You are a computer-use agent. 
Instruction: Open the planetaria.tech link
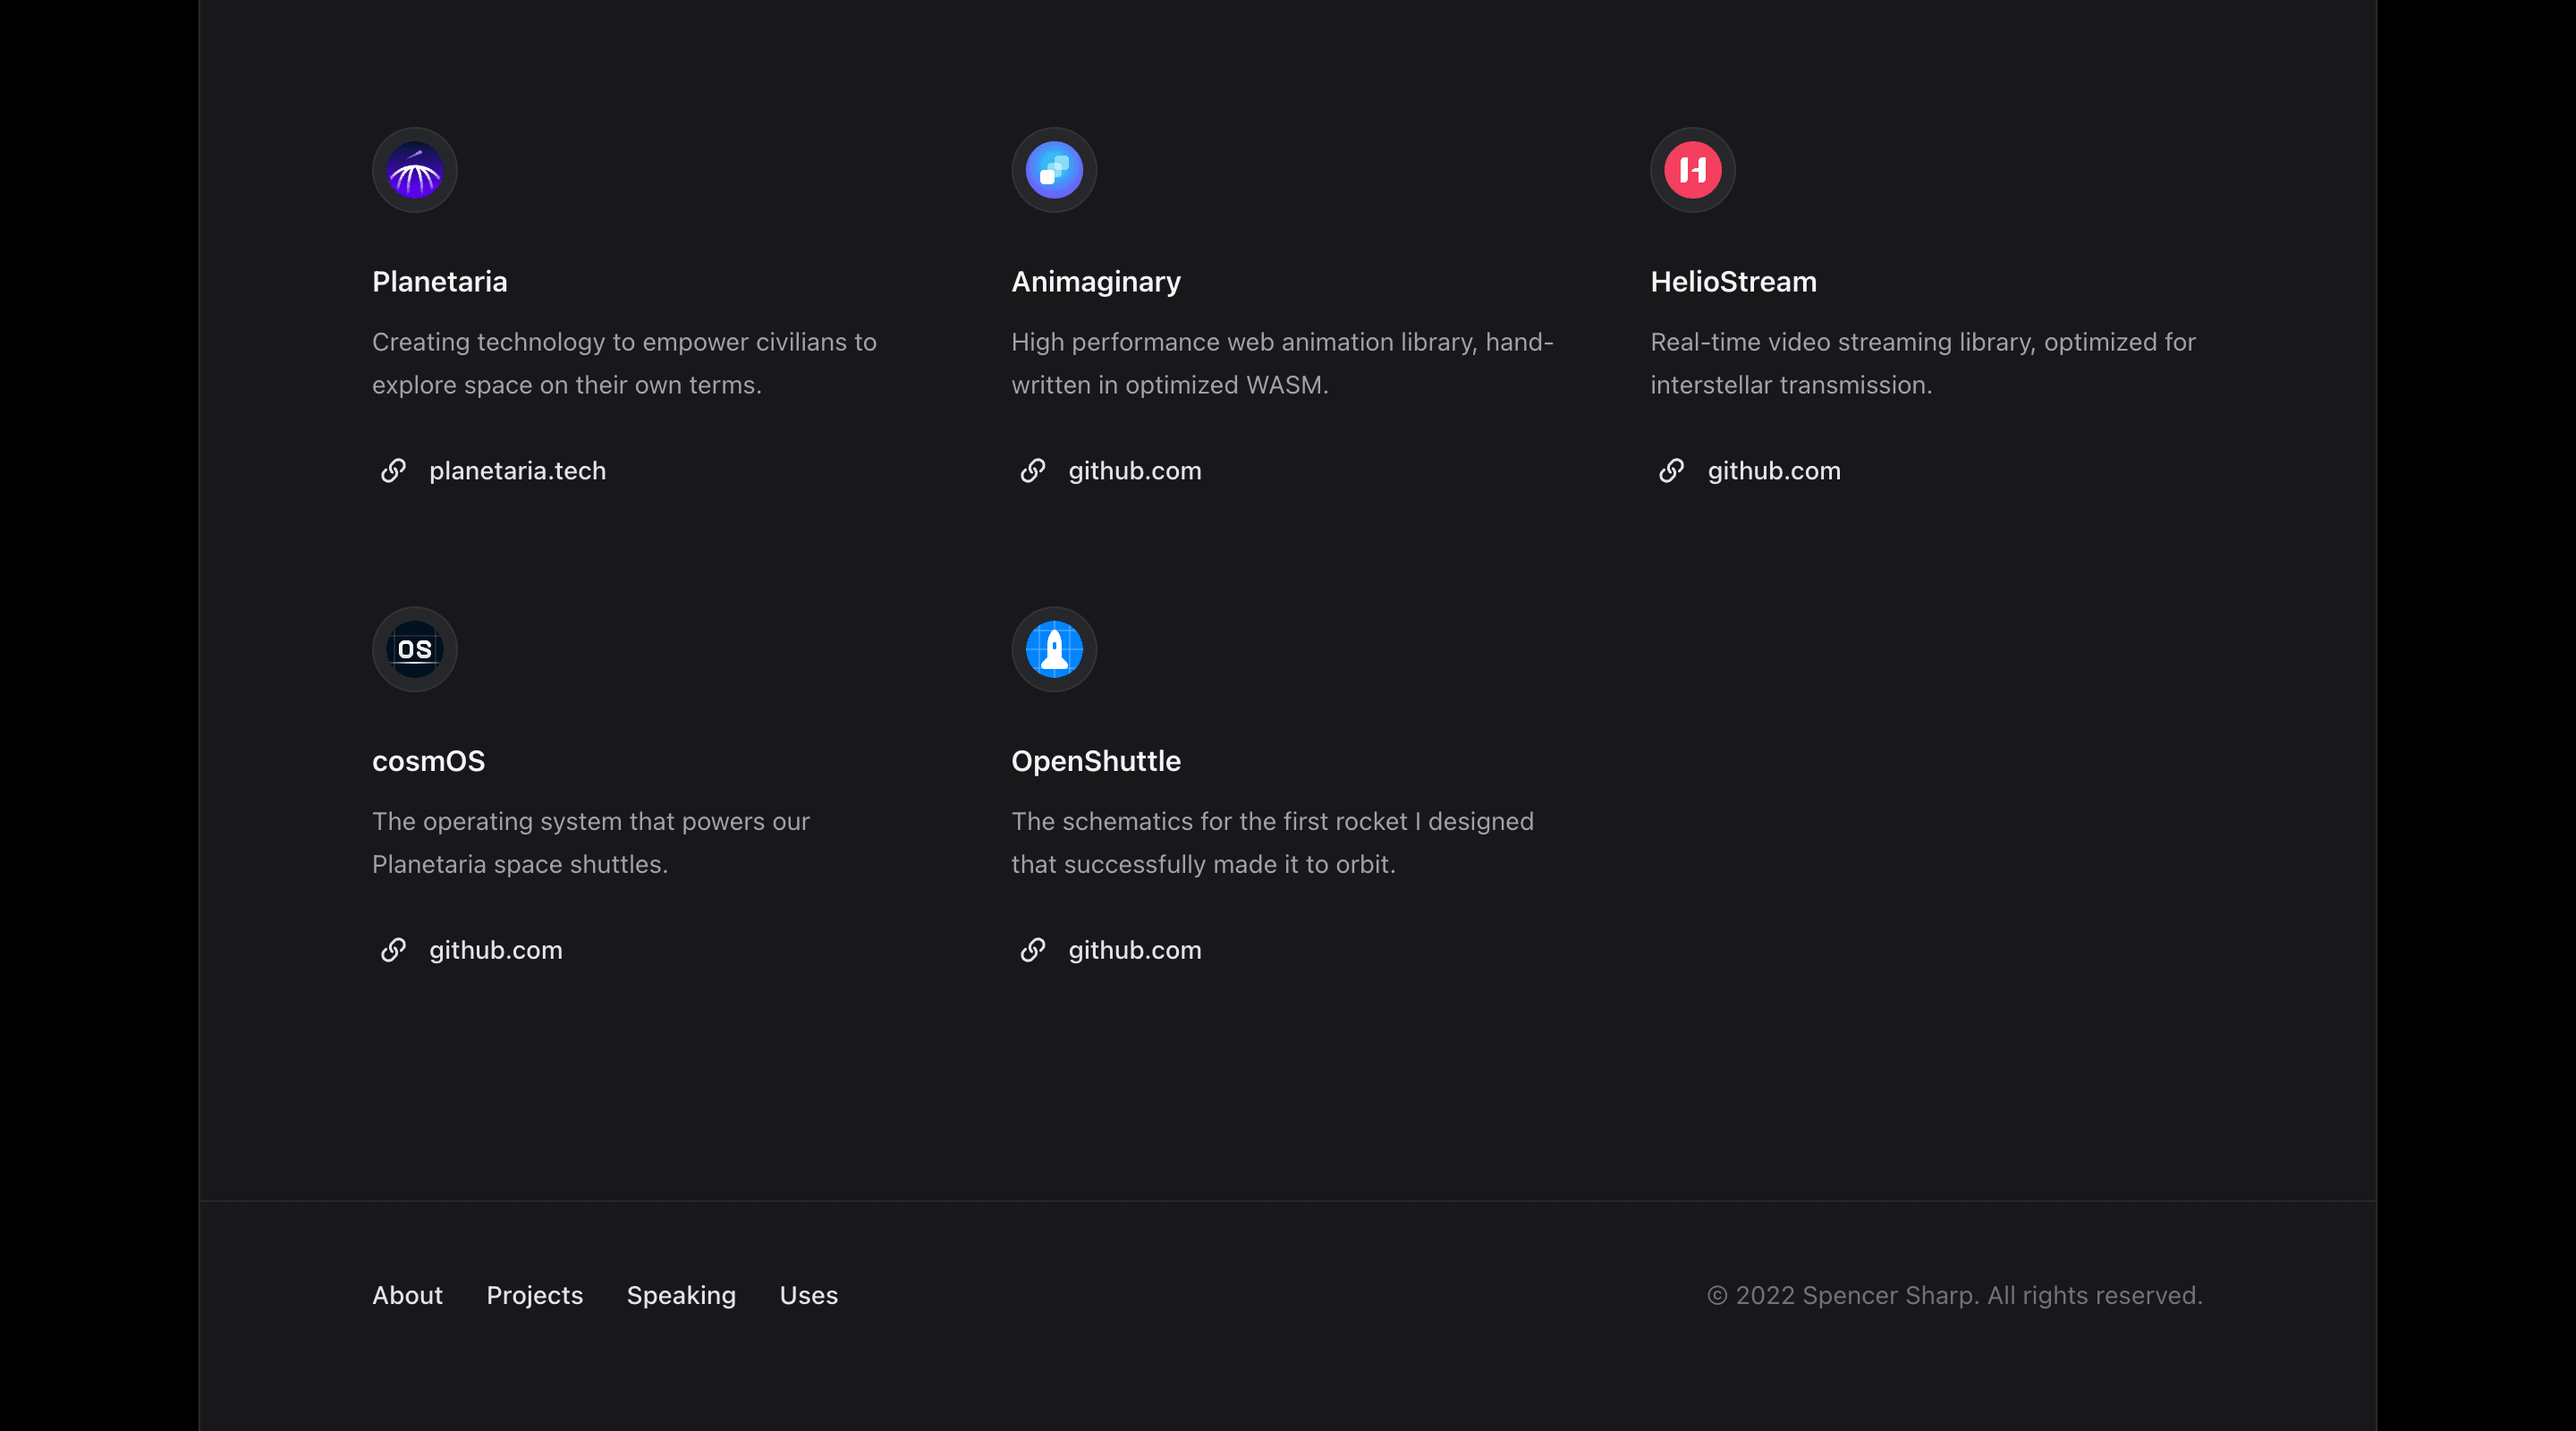[x=517, y=471]
